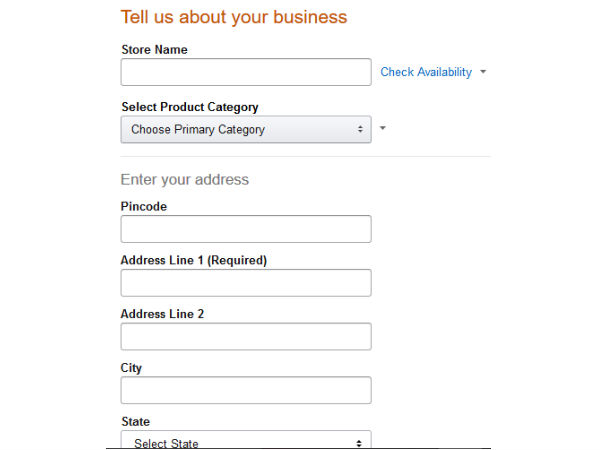
Task: Click the Store Name label
Action: [154, 50]
